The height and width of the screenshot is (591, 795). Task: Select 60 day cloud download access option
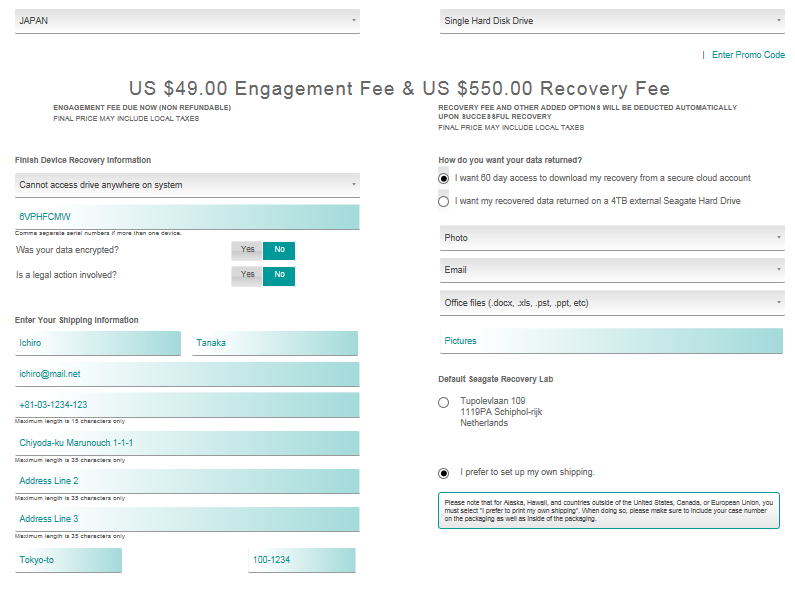tap(444, 178)
